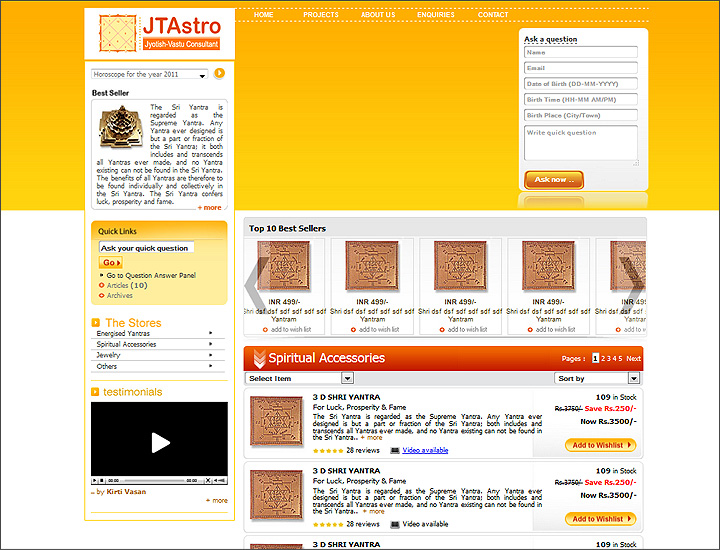Open the testimonials more link
720x550 pixels.
point(217,500)
